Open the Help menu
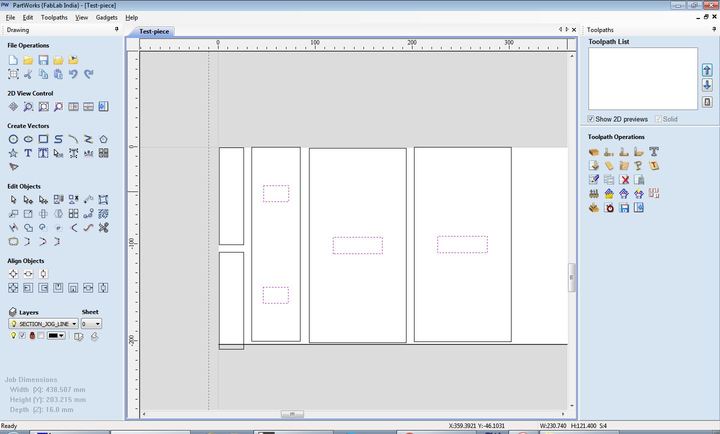720x434 pixels. pos(132,17)
